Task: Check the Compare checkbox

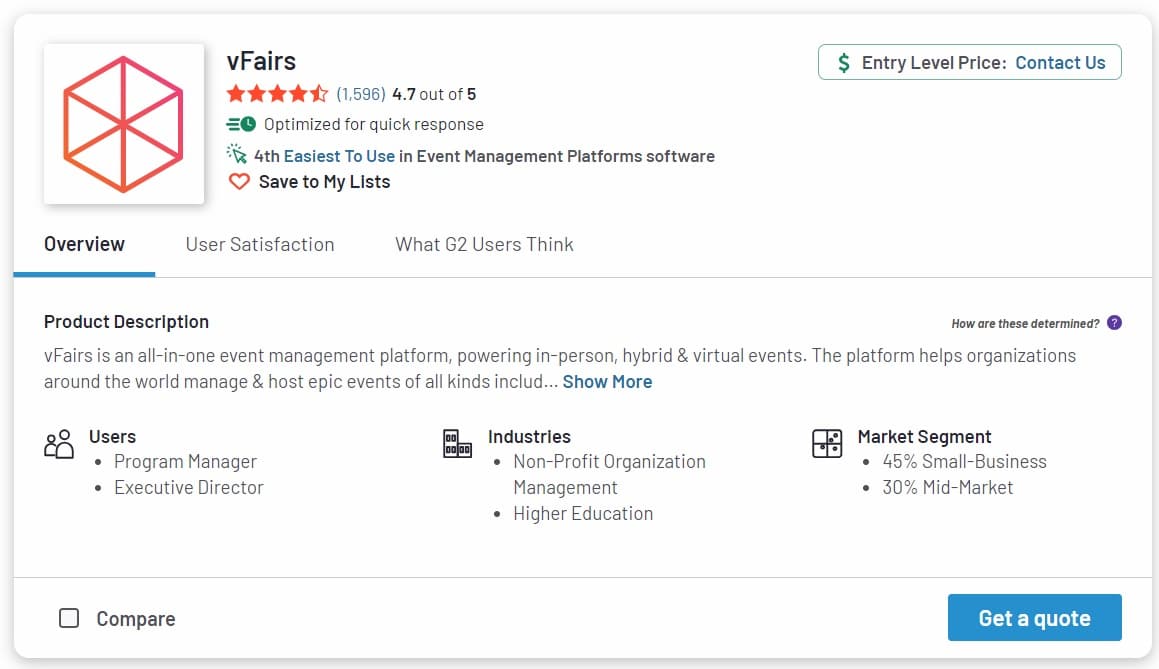Action: pyautogui.click(x=69, y=618)
